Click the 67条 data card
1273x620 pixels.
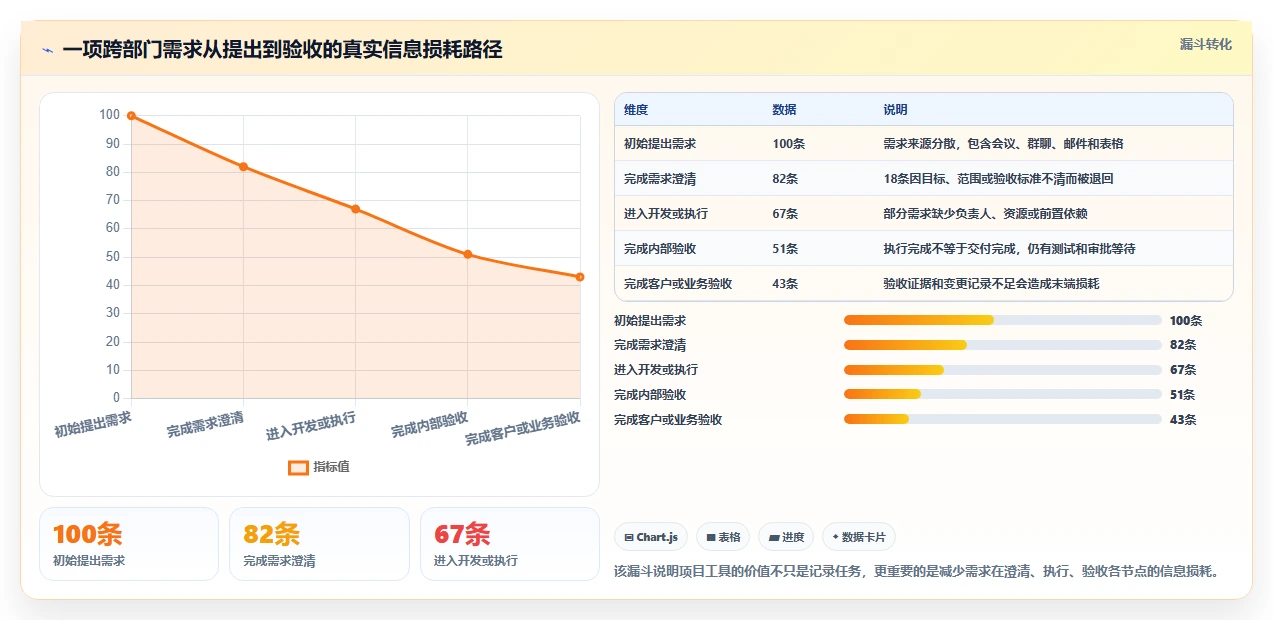pyautogui.click(x=510, y=544)
